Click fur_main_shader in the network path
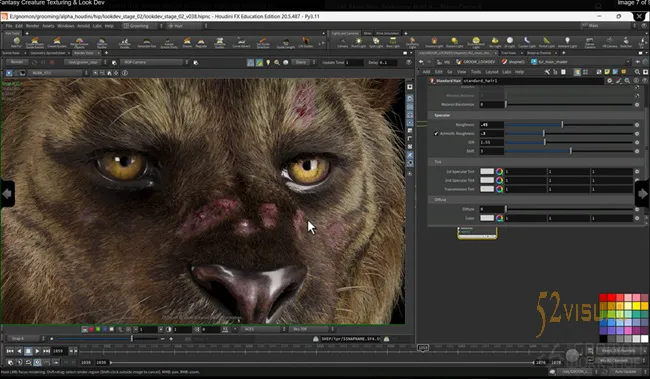The width and height of the screenshot is (650, 379). point(550,62)
